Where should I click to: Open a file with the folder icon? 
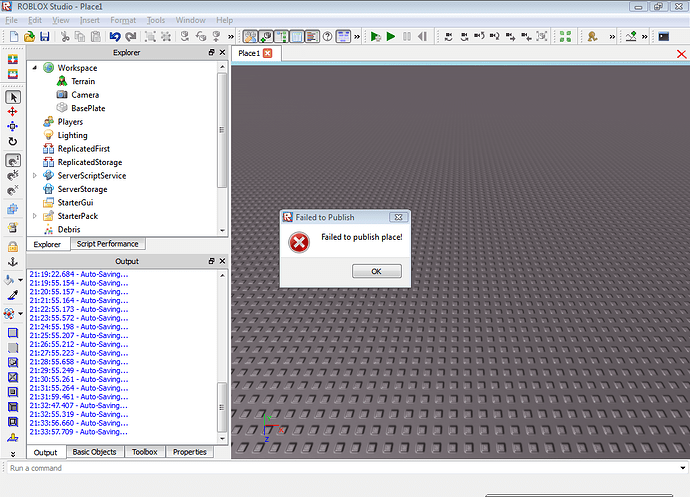pyautogui.click(x=29, y=37)
